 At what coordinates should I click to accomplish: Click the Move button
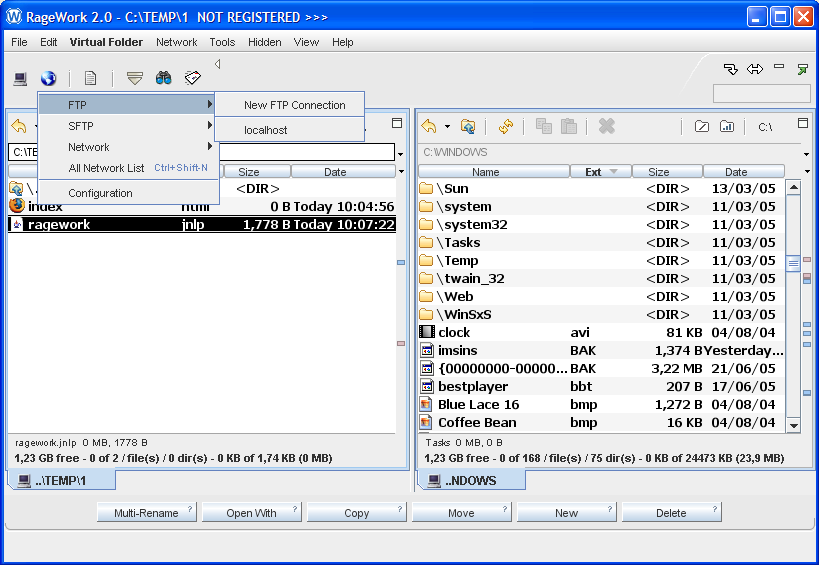coord(462,513)
